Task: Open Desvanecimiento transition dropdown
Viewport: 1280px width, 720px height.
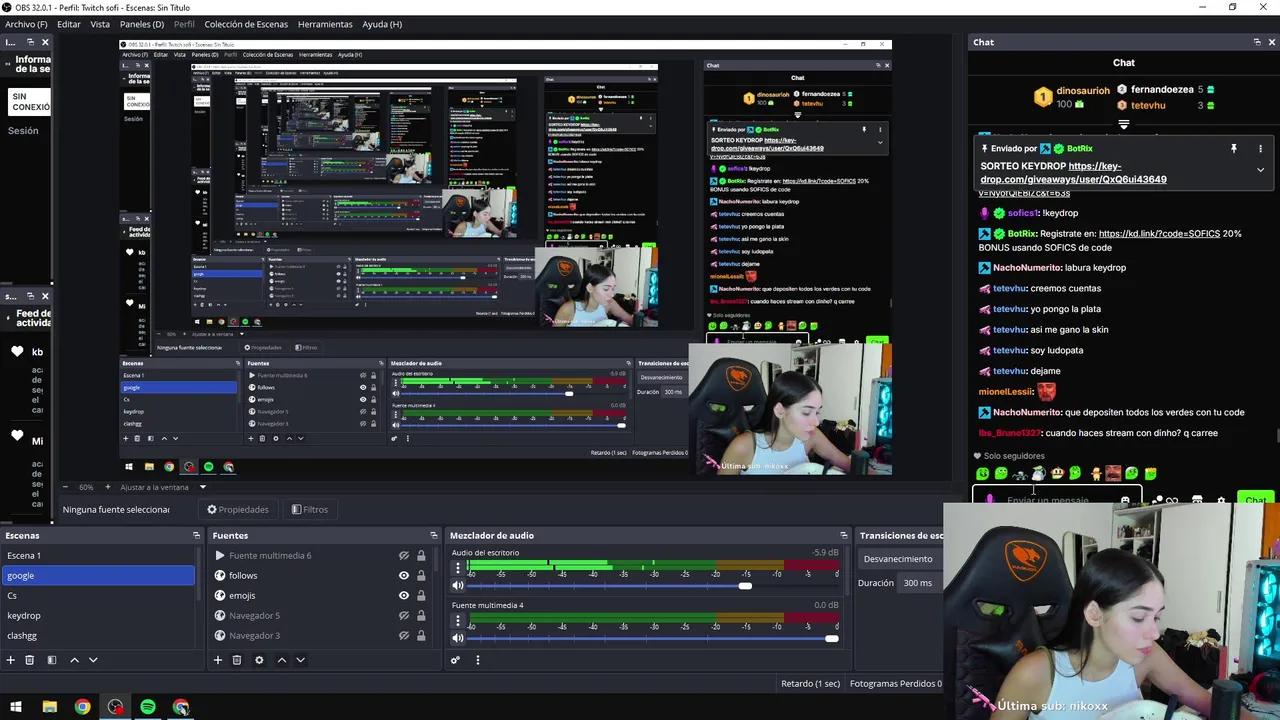Action: point(900,559)
